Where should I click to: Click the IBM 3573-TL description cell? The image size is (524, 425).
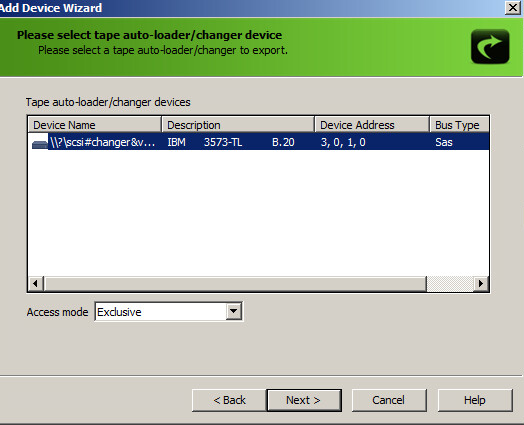pos(231,142)
